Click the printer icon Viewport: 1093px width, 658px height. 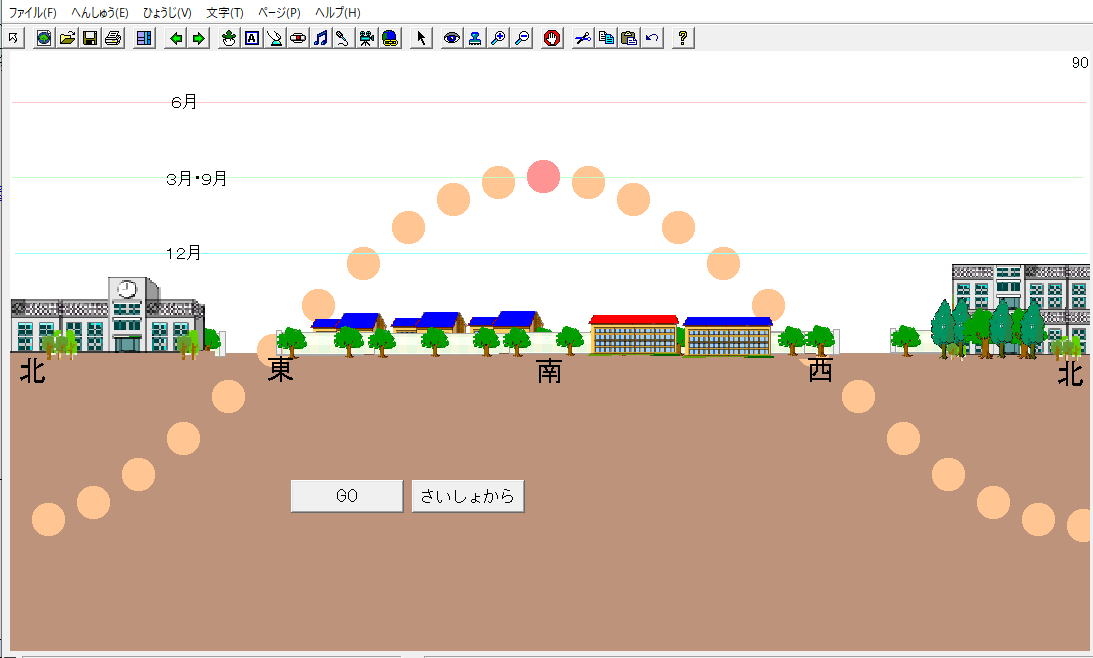(113, 38)
